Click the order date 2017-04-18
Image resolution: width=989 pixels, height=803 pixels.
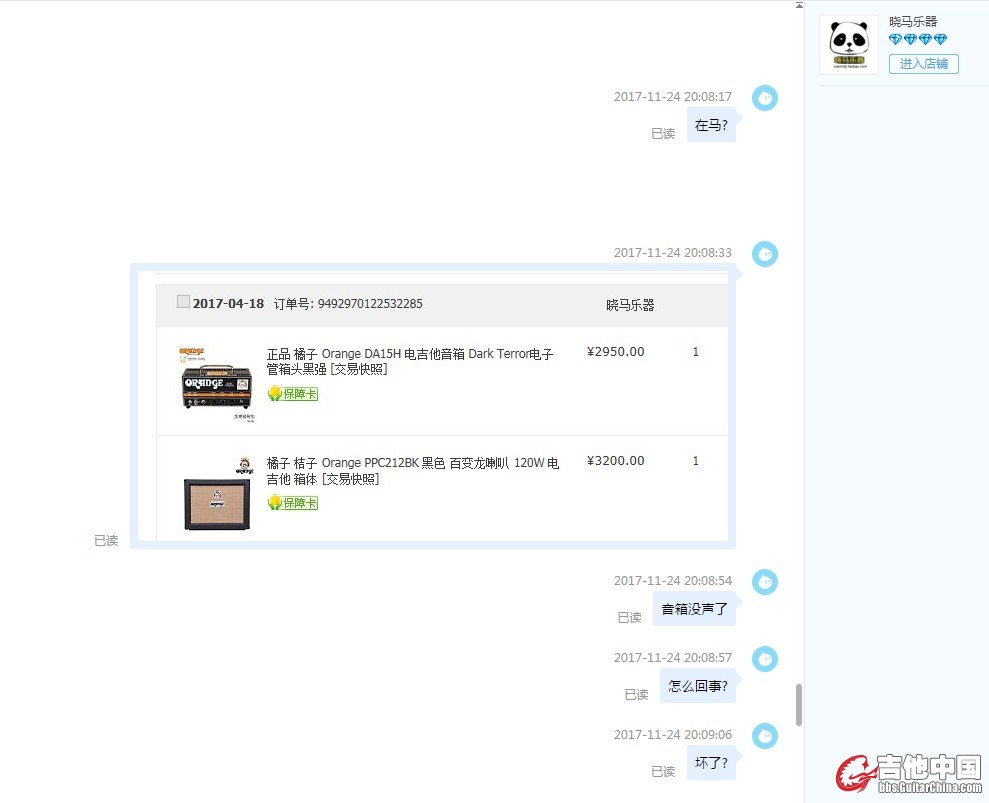coord(228,303)
